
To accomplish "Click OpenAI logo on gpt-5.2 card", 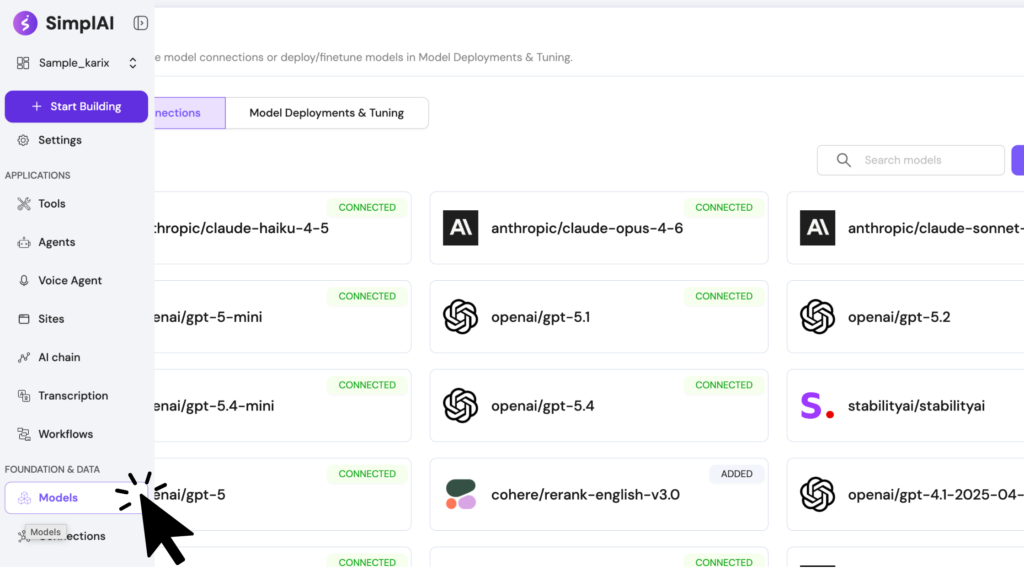I will 817,317.
